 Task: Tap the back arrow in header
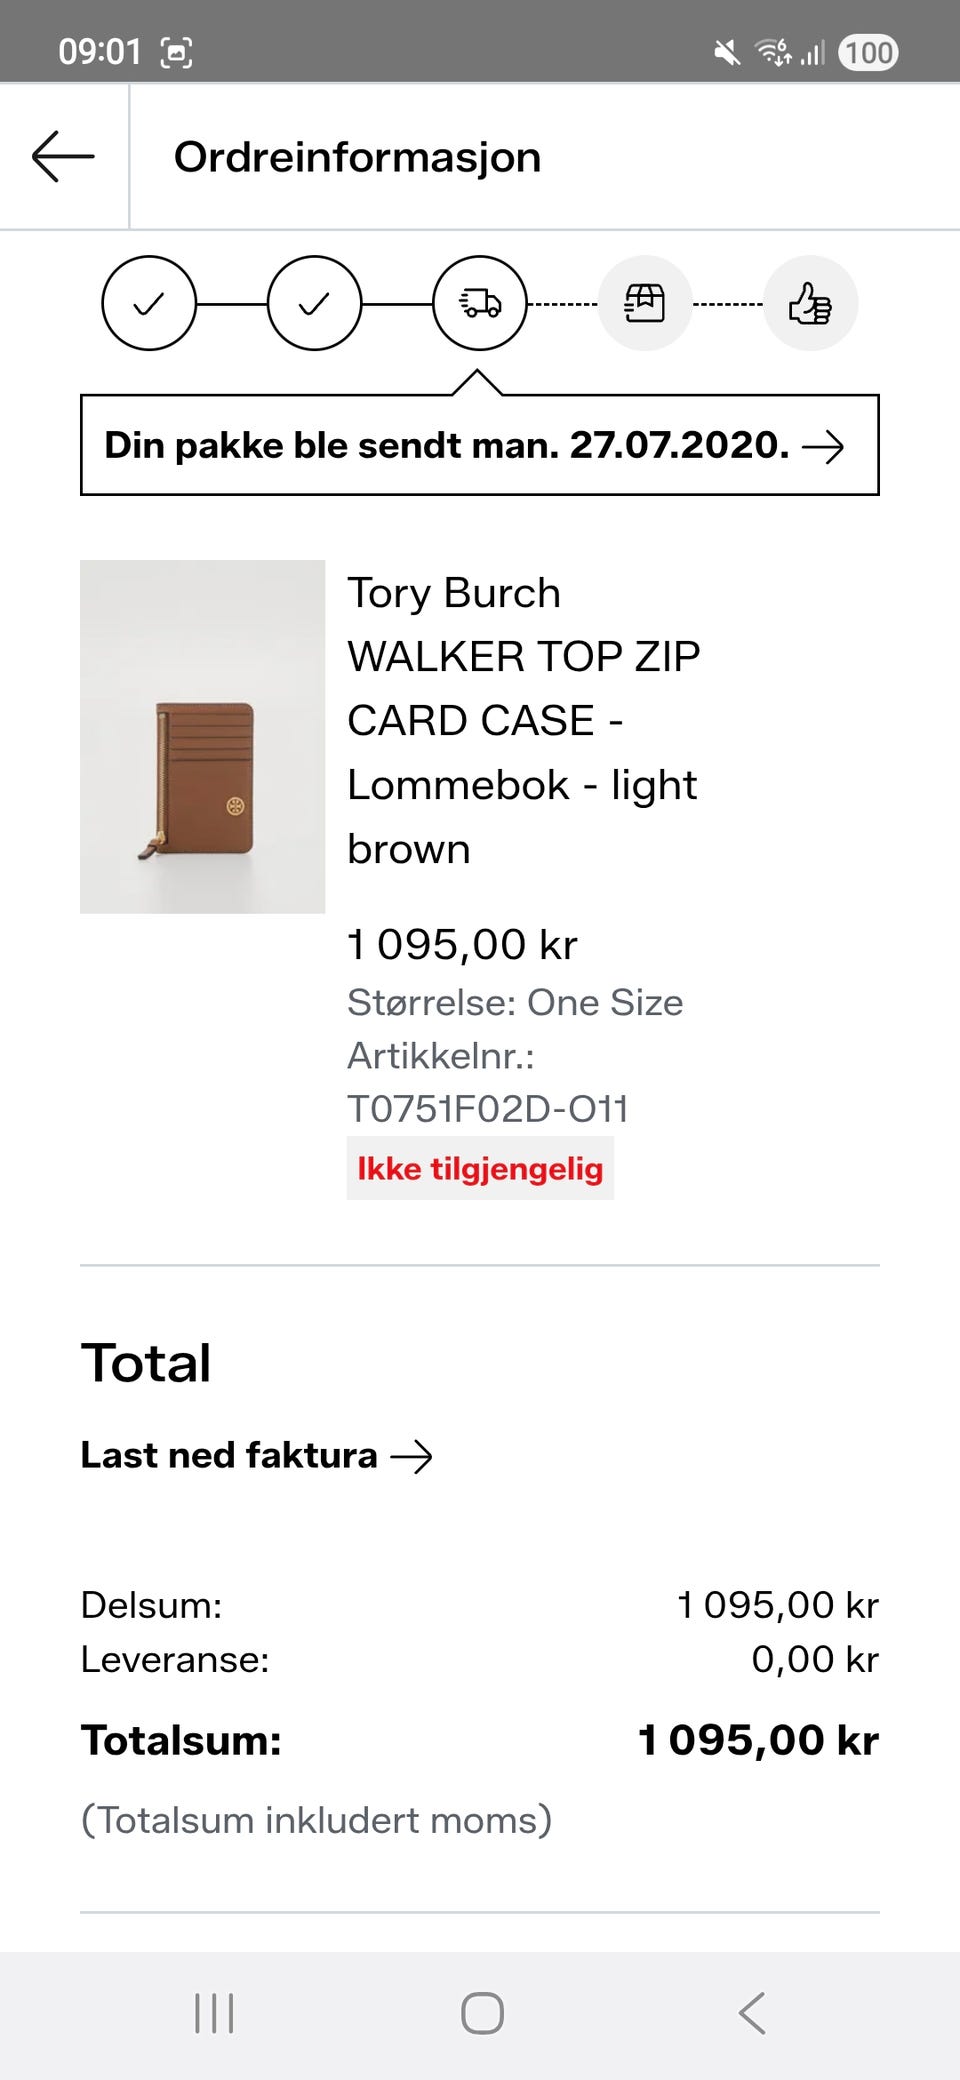pos(63,157)
